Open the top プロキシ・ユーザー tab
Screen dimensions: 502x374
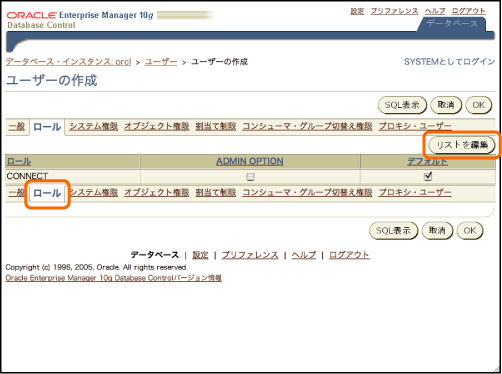click(x=415, y=126)
